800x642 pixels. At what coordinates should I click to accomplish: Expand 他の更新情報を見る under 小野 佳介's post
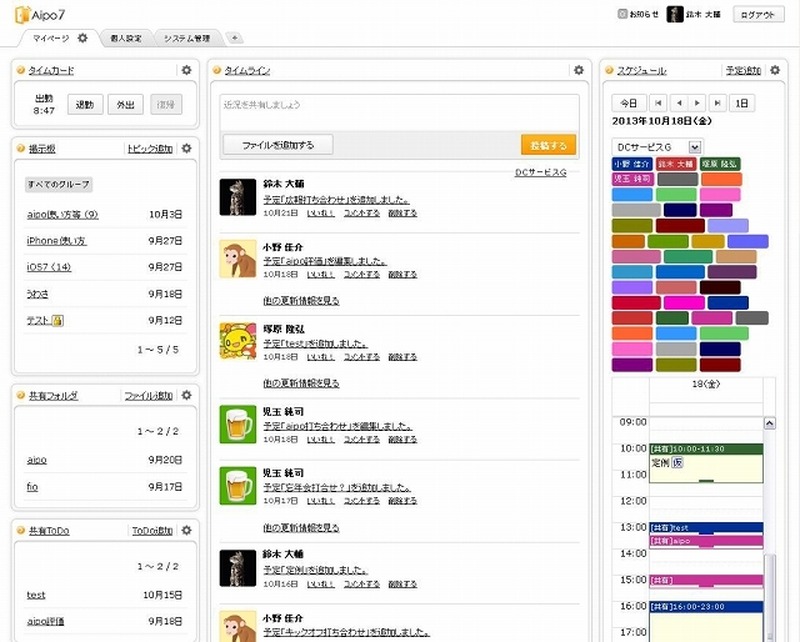[x=301, y=299]
